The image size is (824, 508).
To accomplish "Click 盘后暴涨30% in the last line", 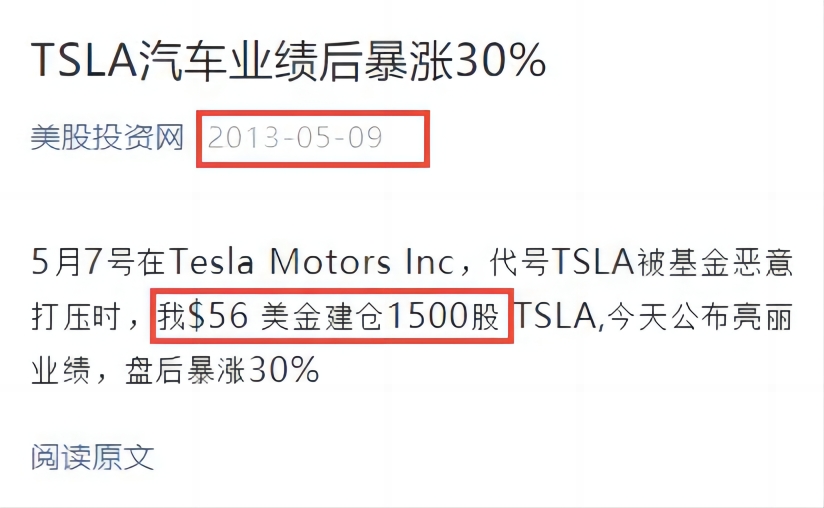I will click(x=222, y=370).
